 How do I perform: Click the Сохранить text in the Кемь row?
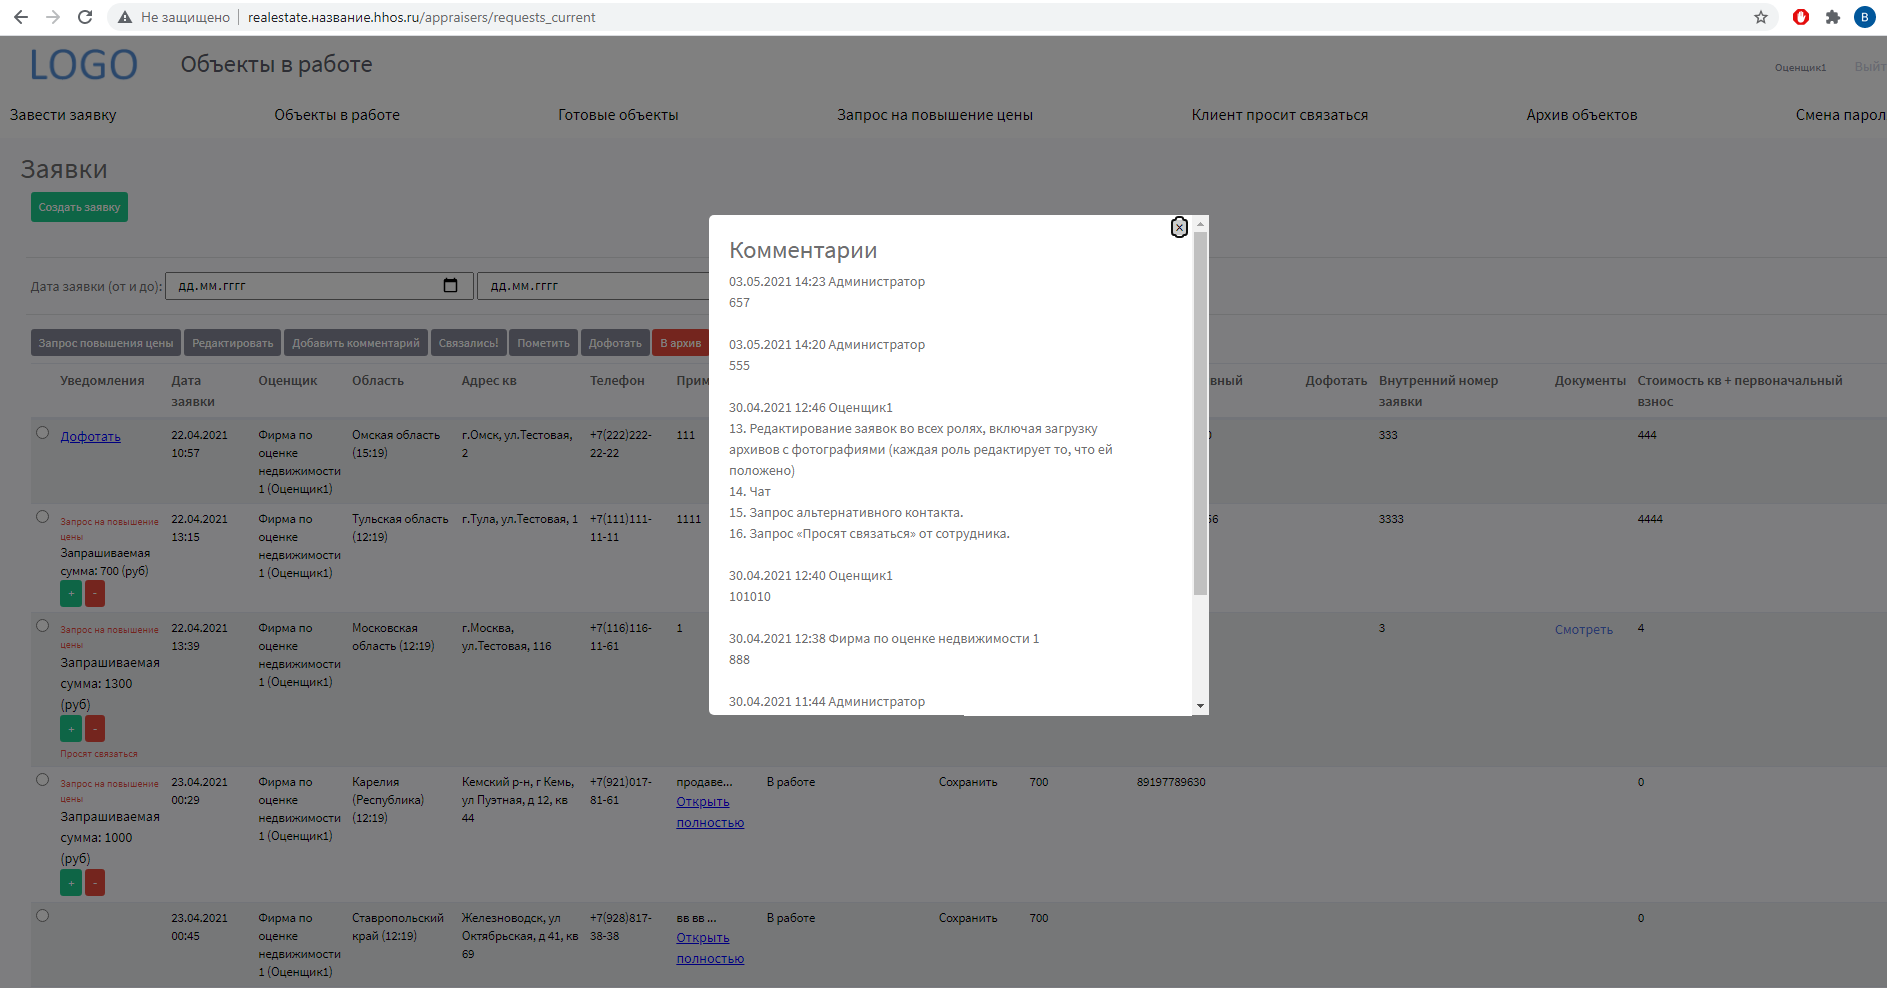pyautogui.click(x=968, y=782)
